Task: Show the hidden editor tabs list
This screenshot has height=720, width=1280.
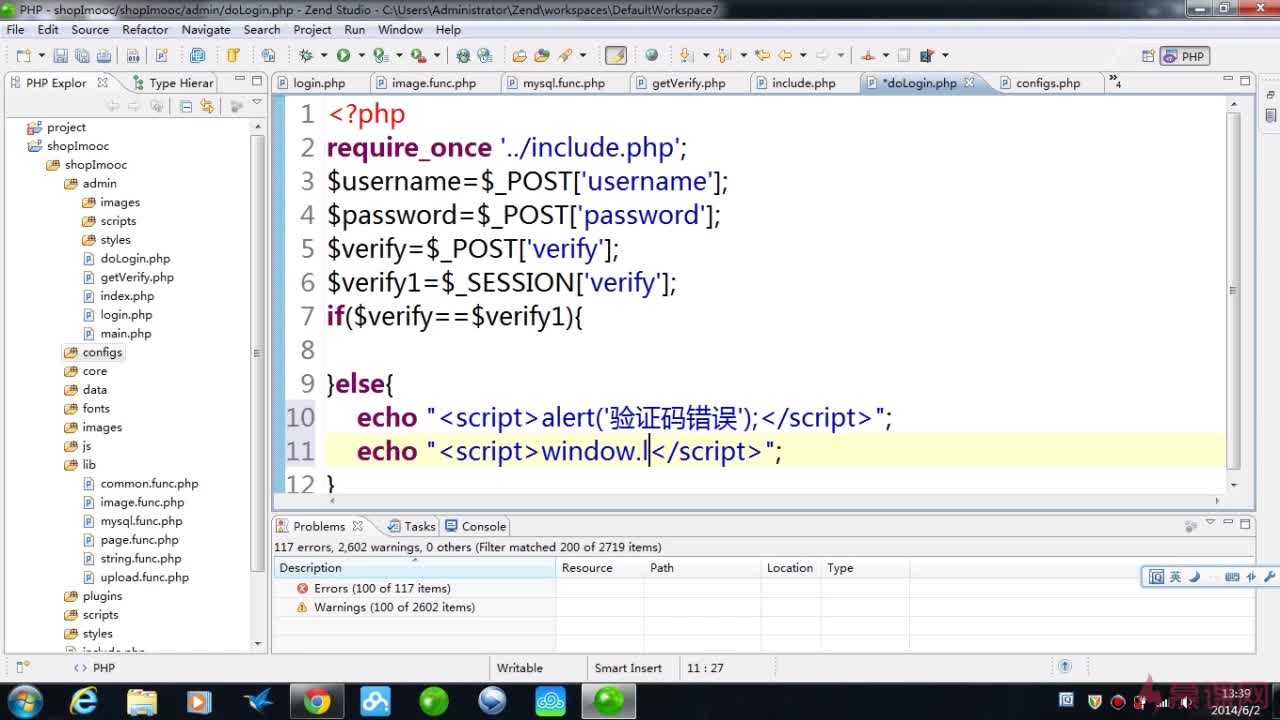Action: tap(1115, 83)
